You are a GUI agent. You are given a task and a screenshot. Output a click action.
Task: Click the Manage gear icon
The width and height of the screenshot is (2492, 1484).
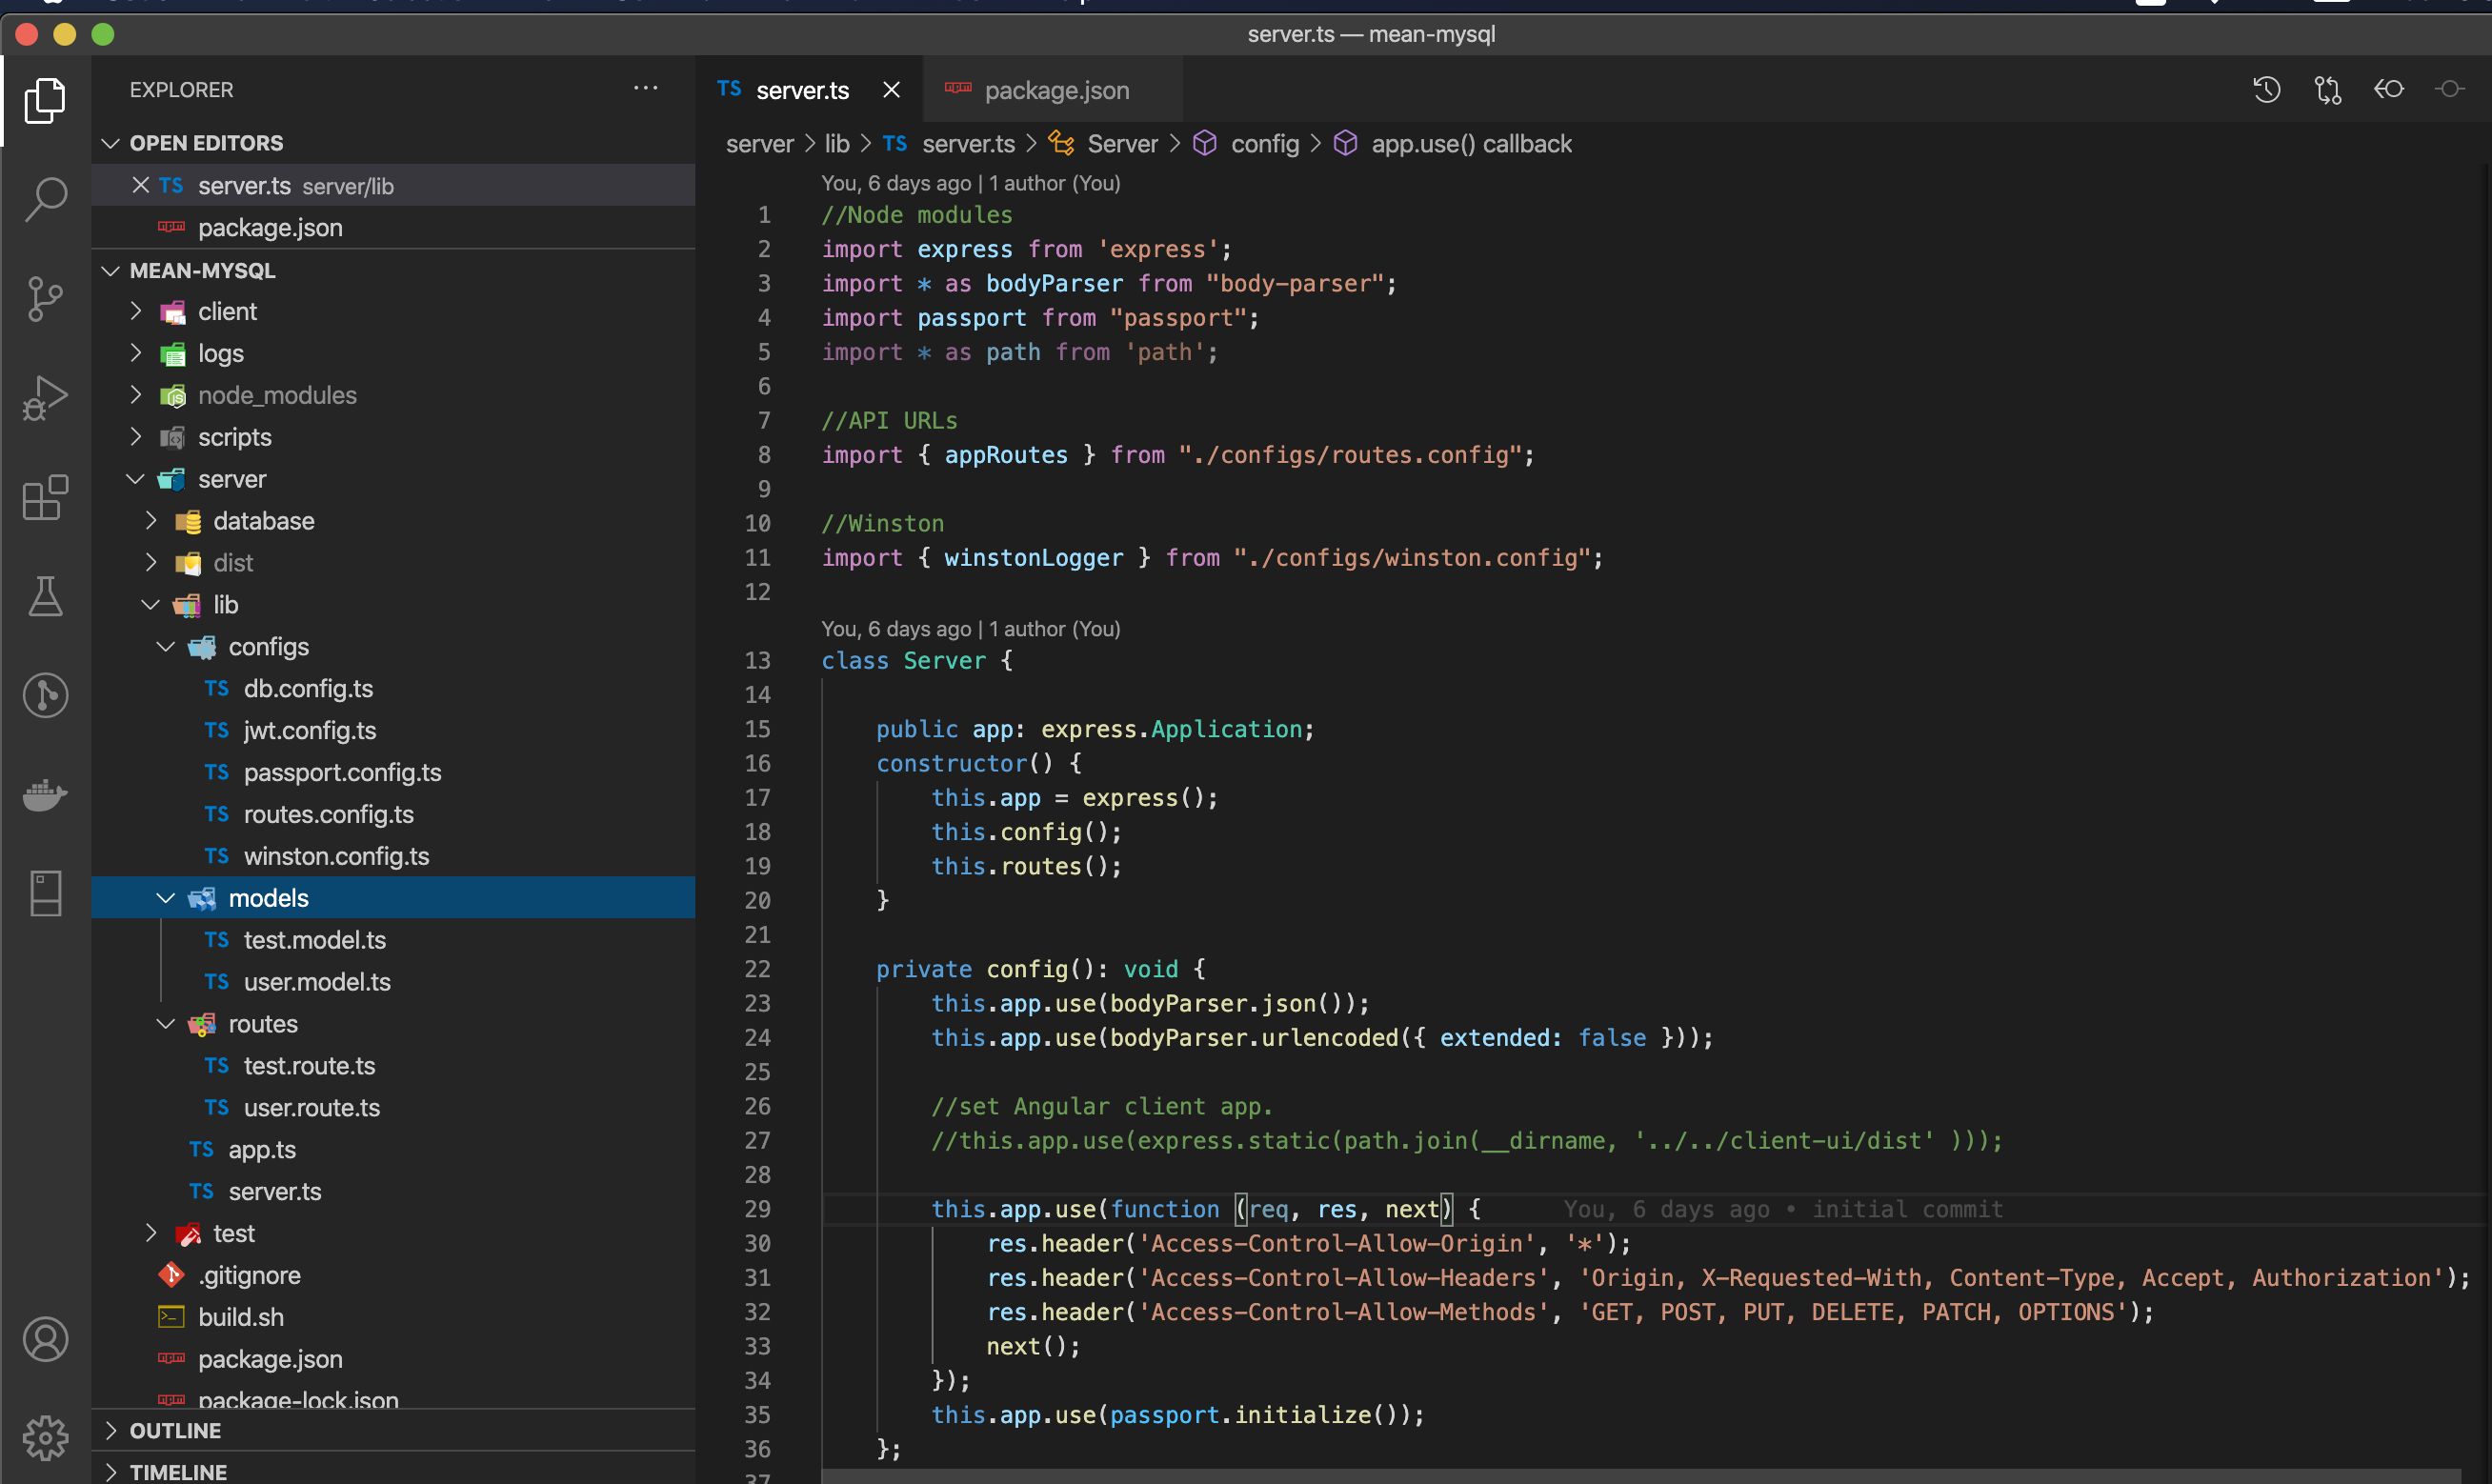pos(45,1437)
